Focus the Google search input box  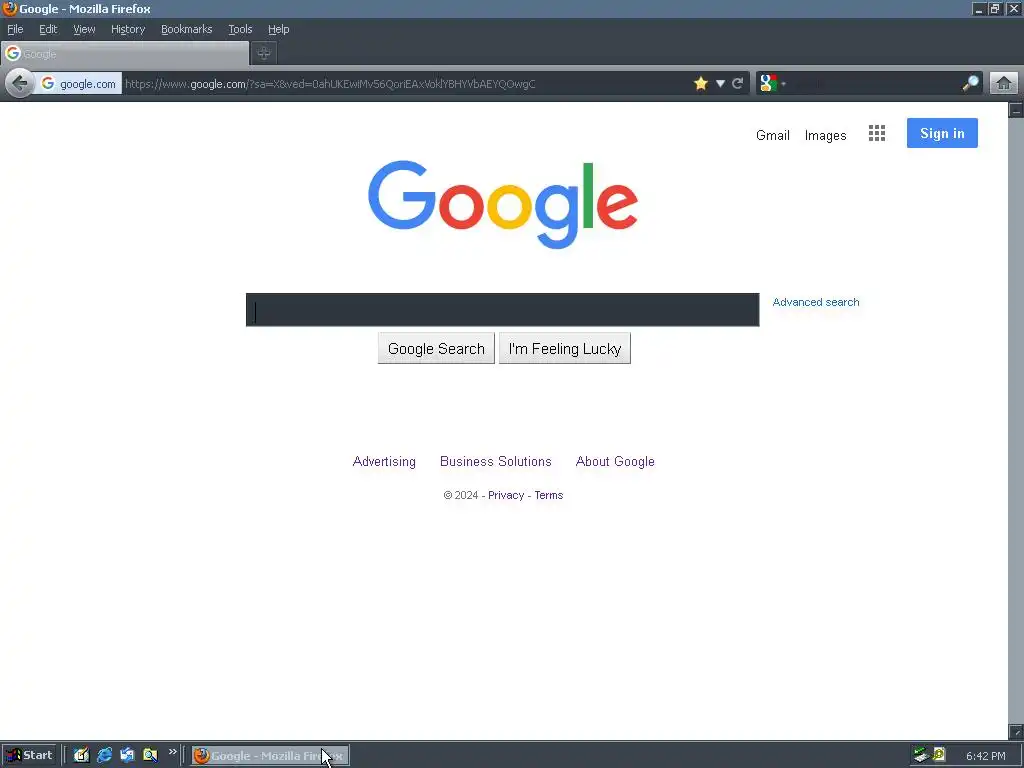click(x=502, y=310)
